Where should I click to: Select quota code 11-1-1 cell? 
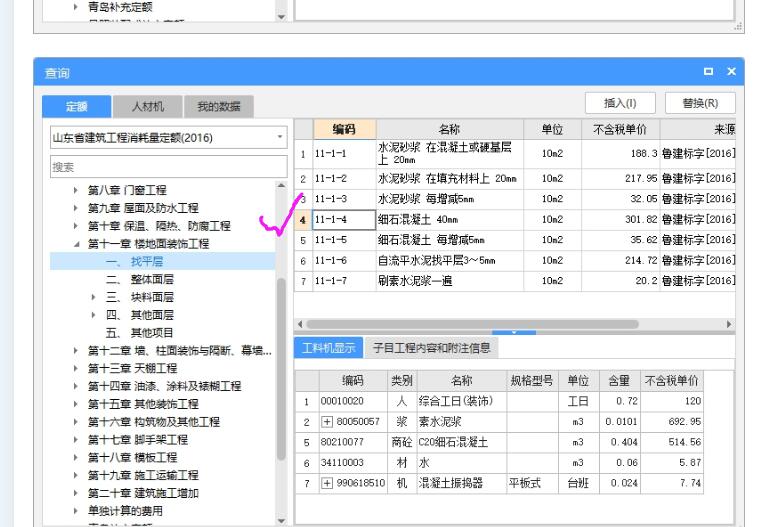[x=344, y=154]
